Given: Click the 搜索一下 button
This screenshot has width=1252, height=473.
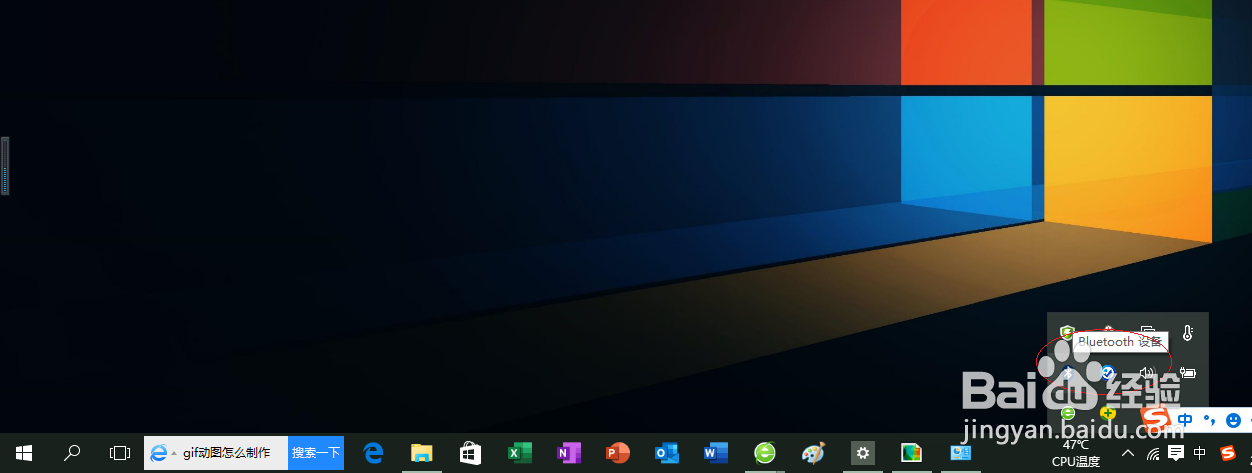Looking at the screenshot, I should click(x=316, y=453).
